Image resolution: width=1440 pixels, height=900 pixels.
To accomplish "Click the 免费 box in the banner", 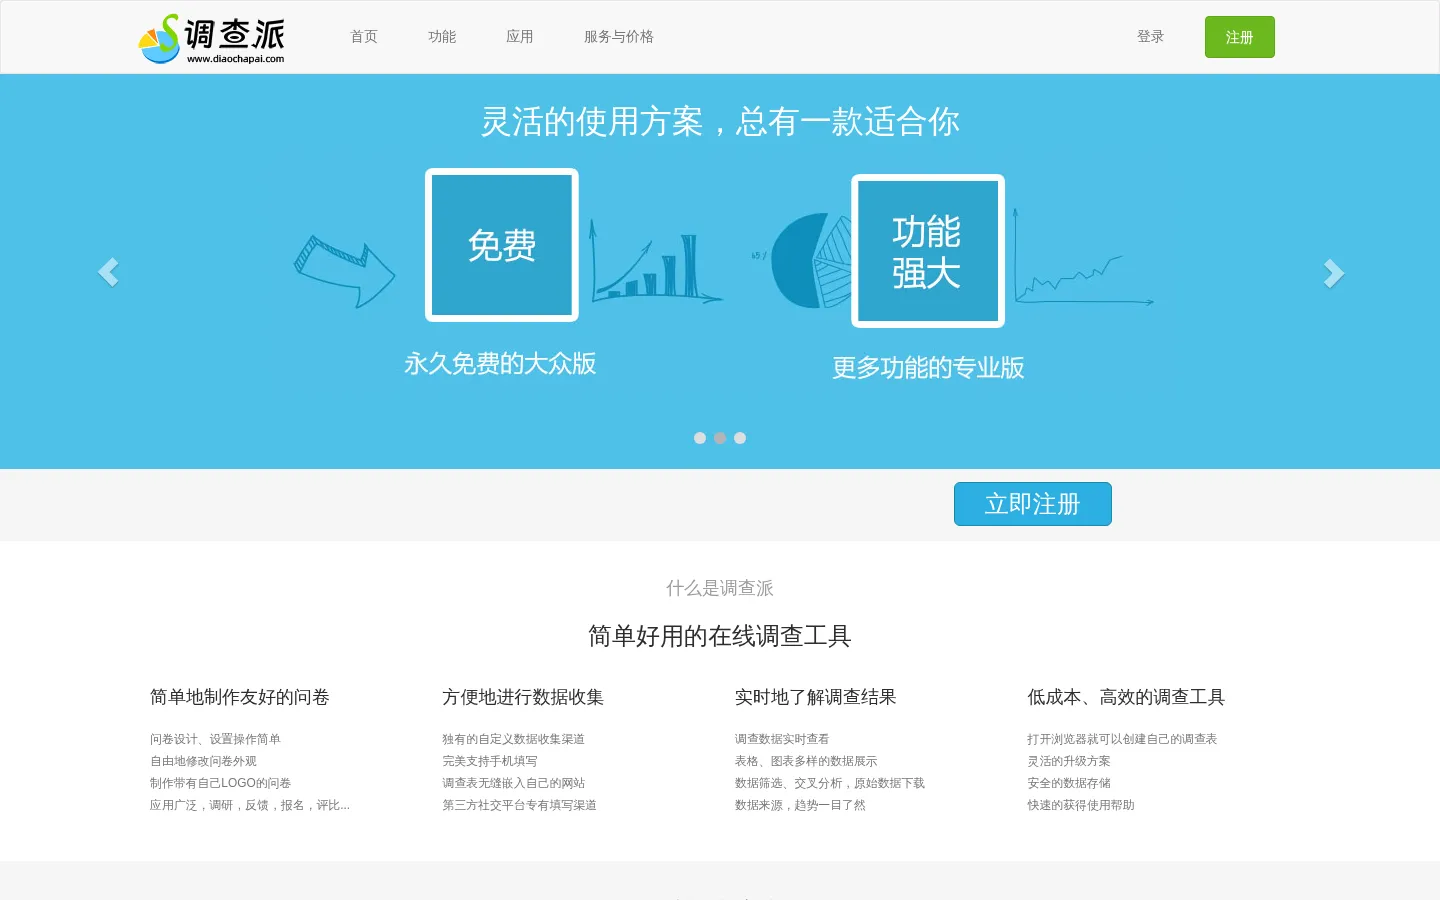I will click(x=502, y=245).
